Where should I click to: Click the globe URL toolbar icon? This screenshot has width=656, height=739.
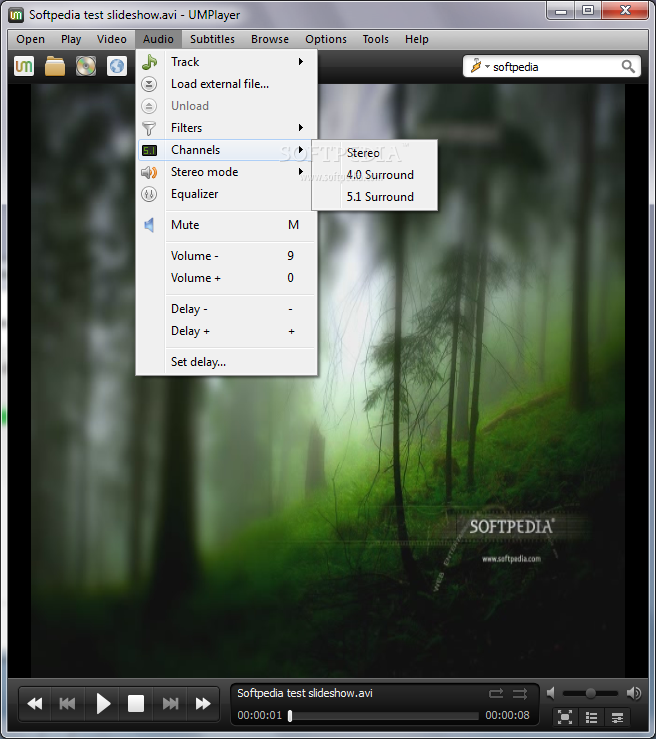pyautogui.click(x=117, y=66)
